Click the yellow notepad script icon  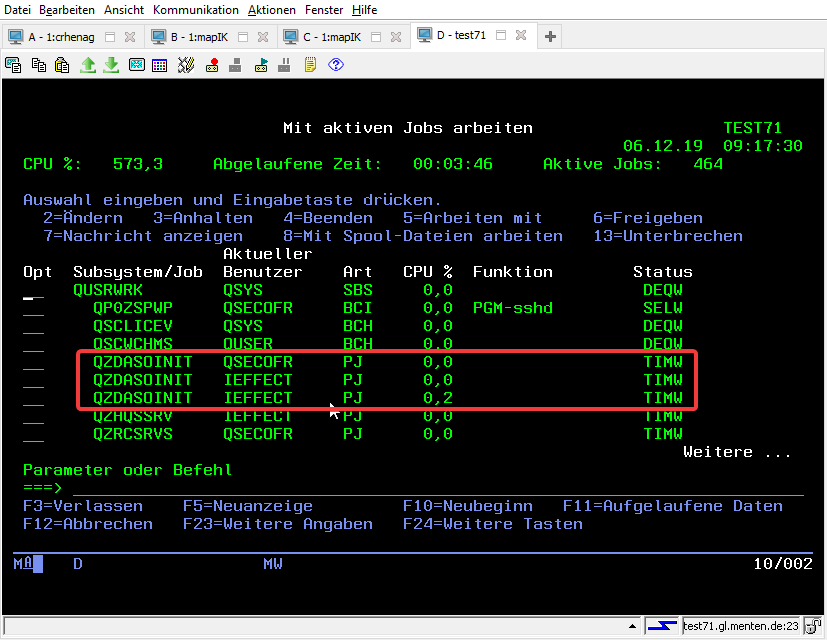(311, 65)
